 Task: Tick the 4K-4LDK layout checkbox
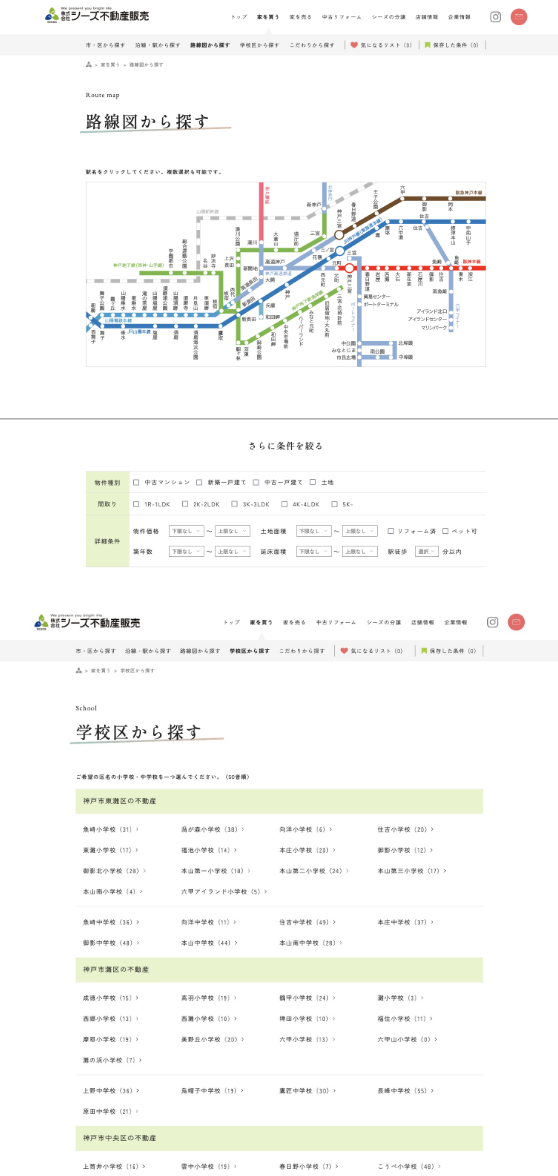tap(284, 504)
